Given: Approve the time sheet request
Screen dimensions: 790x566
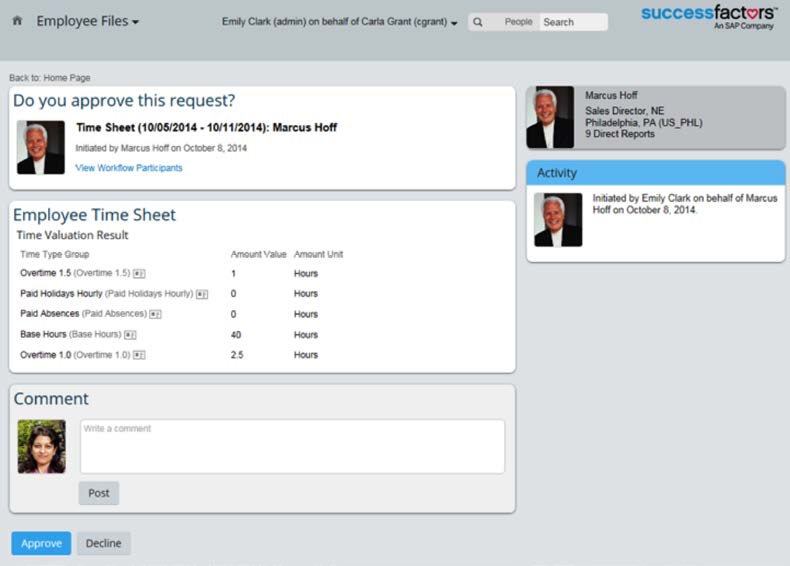Looking at the screenshot, I should (x=41, y=543).
